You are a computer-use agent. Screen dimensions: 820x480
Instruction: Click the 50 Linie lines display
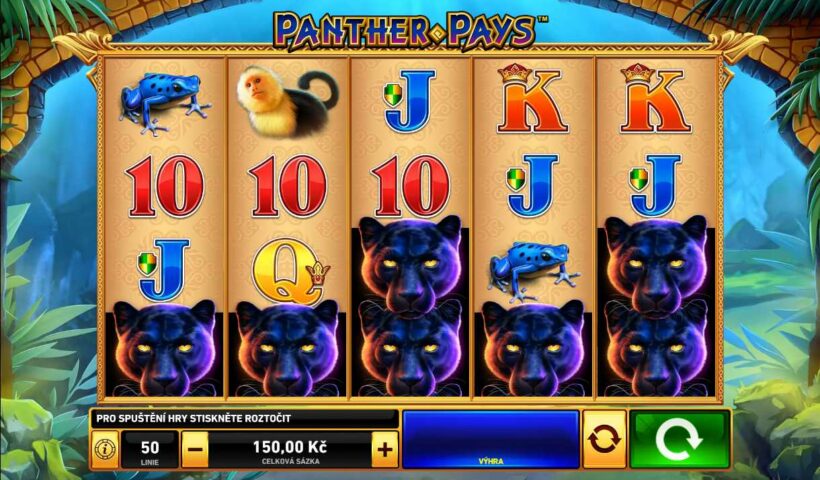coord(150,449)
